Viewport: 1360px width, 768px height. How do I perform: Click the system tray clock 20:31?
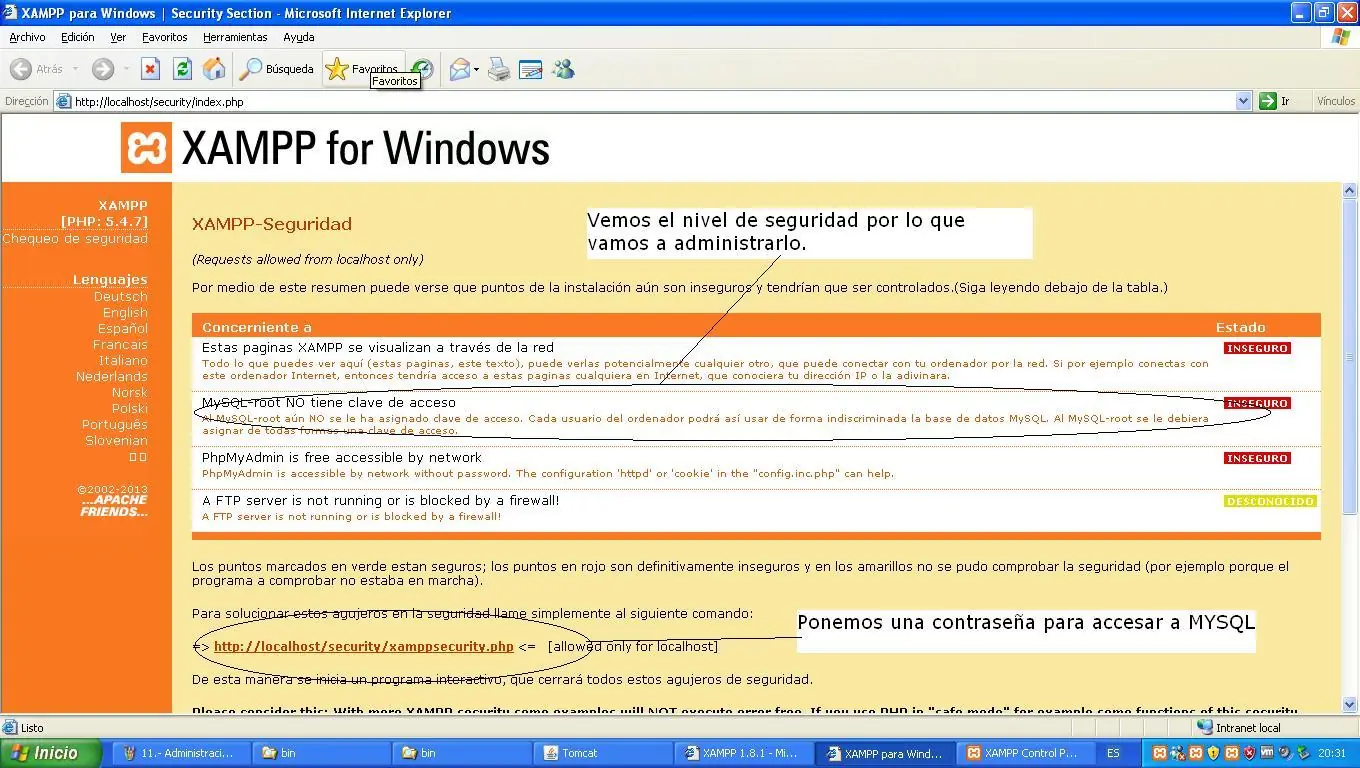(x=1332, y=753)
